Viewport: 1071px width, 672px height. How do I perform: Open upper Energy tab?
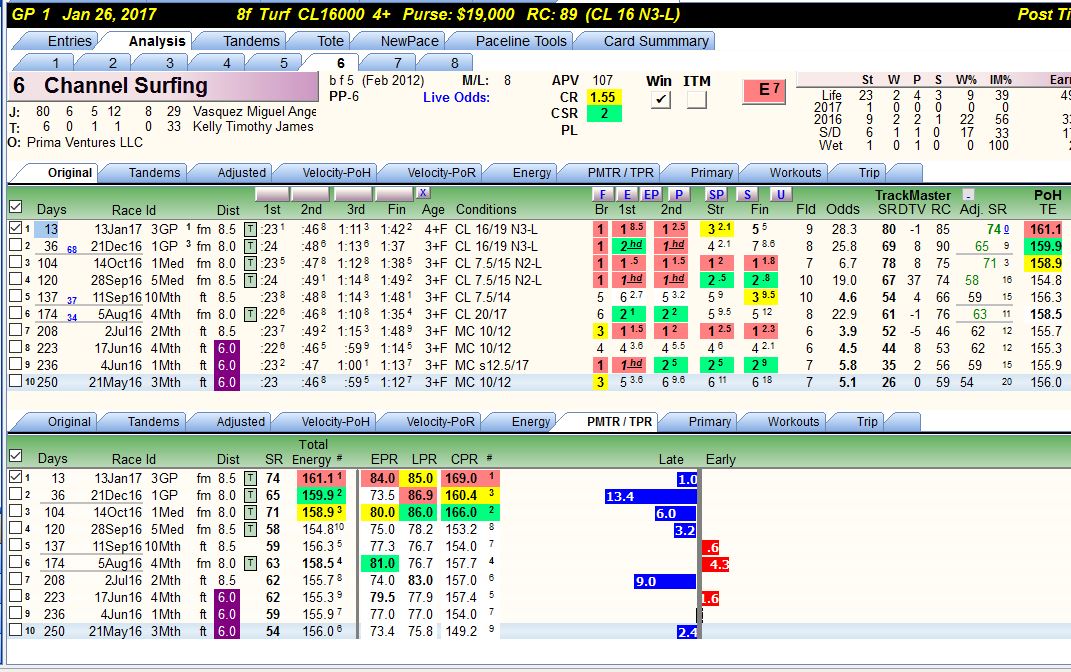coord(531,173)
